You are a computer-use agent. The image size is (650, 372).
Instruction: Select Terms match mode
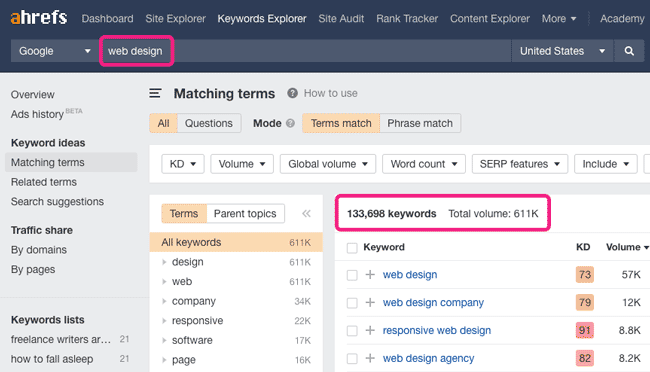(x=341, y=123)
